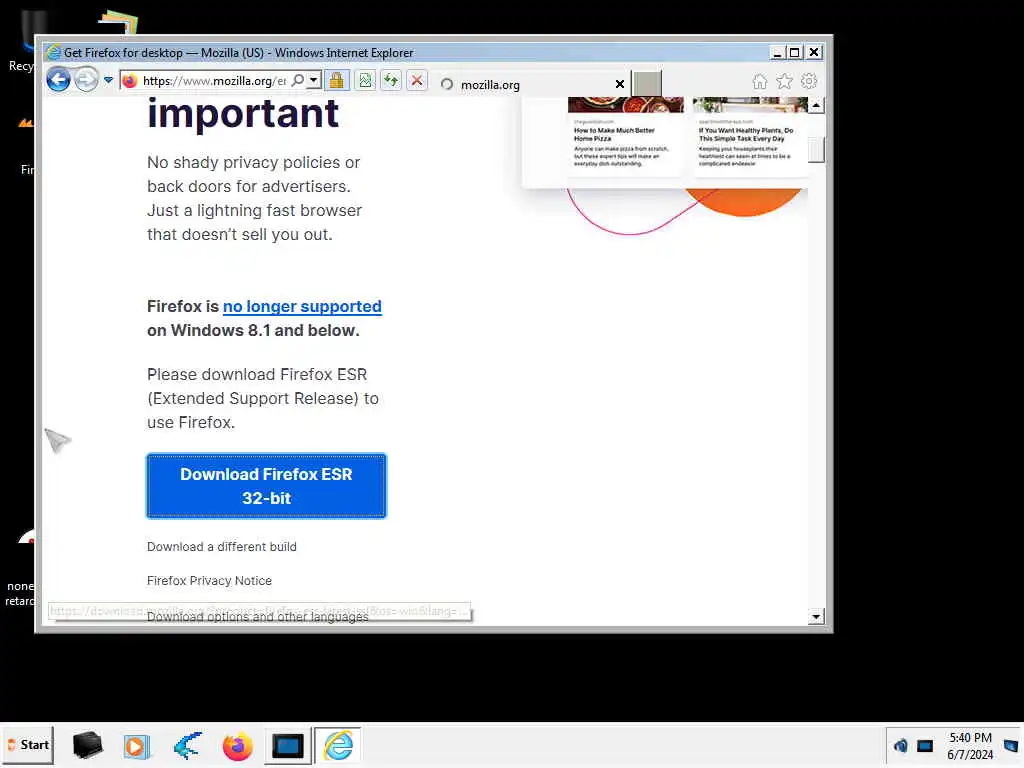Click the network monitor tray icon

pyautogui.click(x=925, y=745)
